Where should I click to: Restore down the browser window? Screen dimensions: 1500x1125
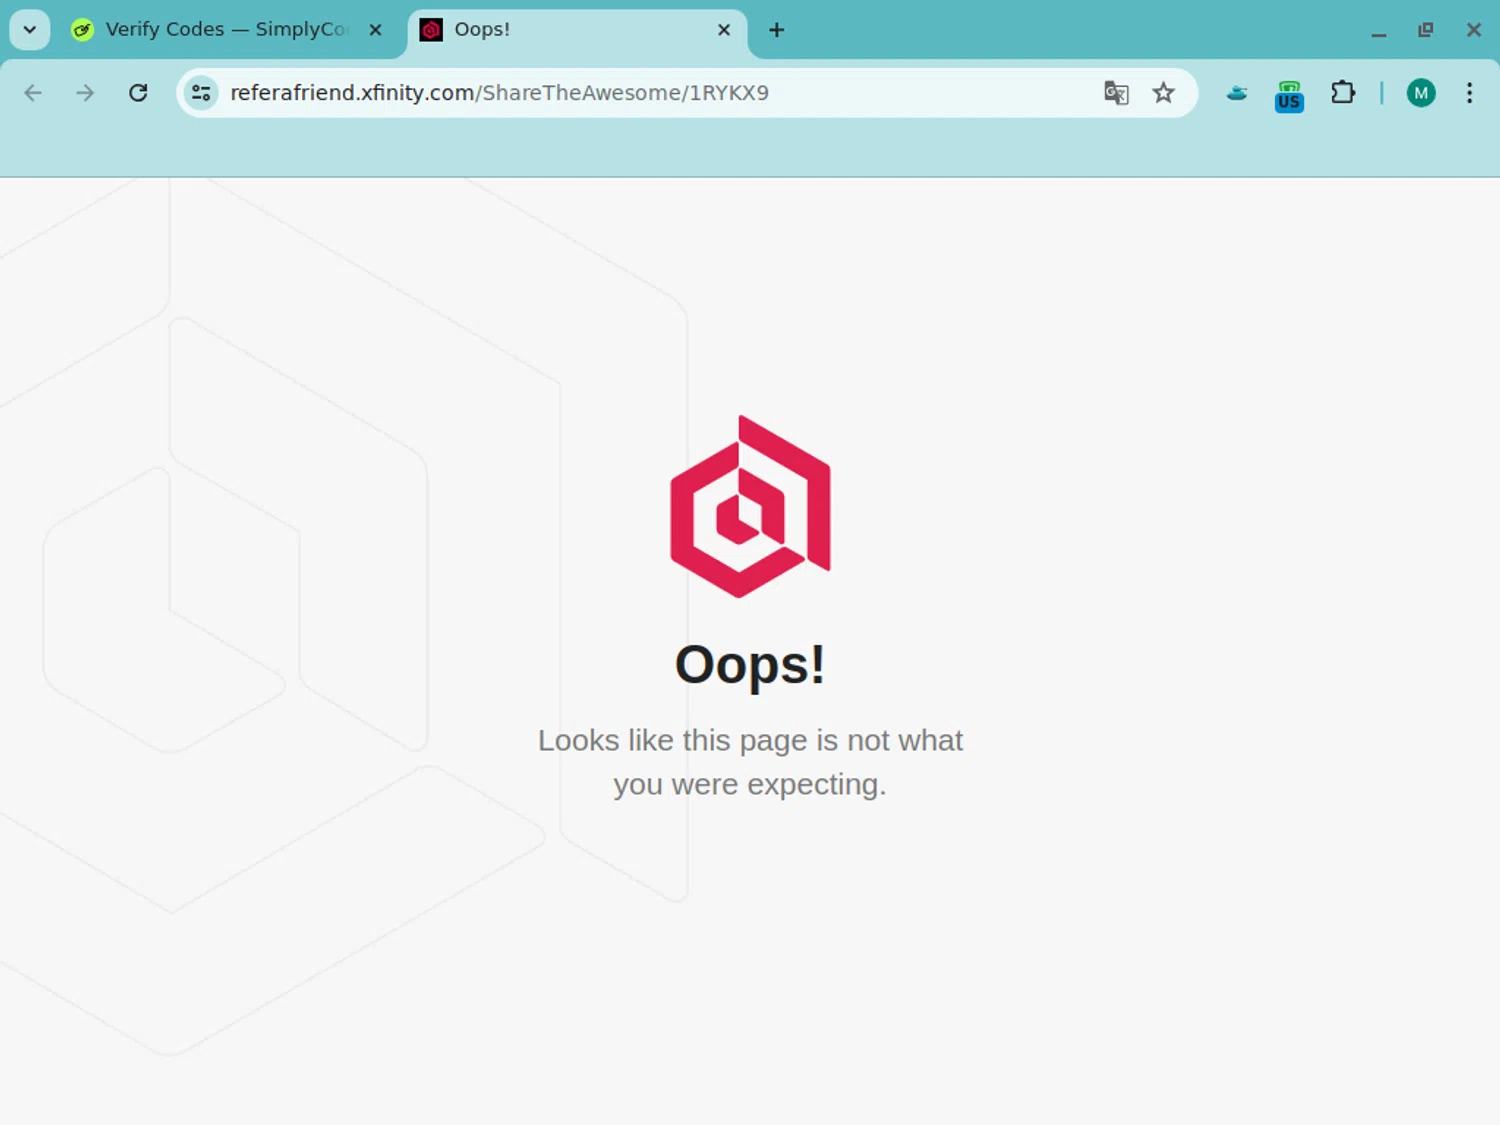pos(1426,30)
